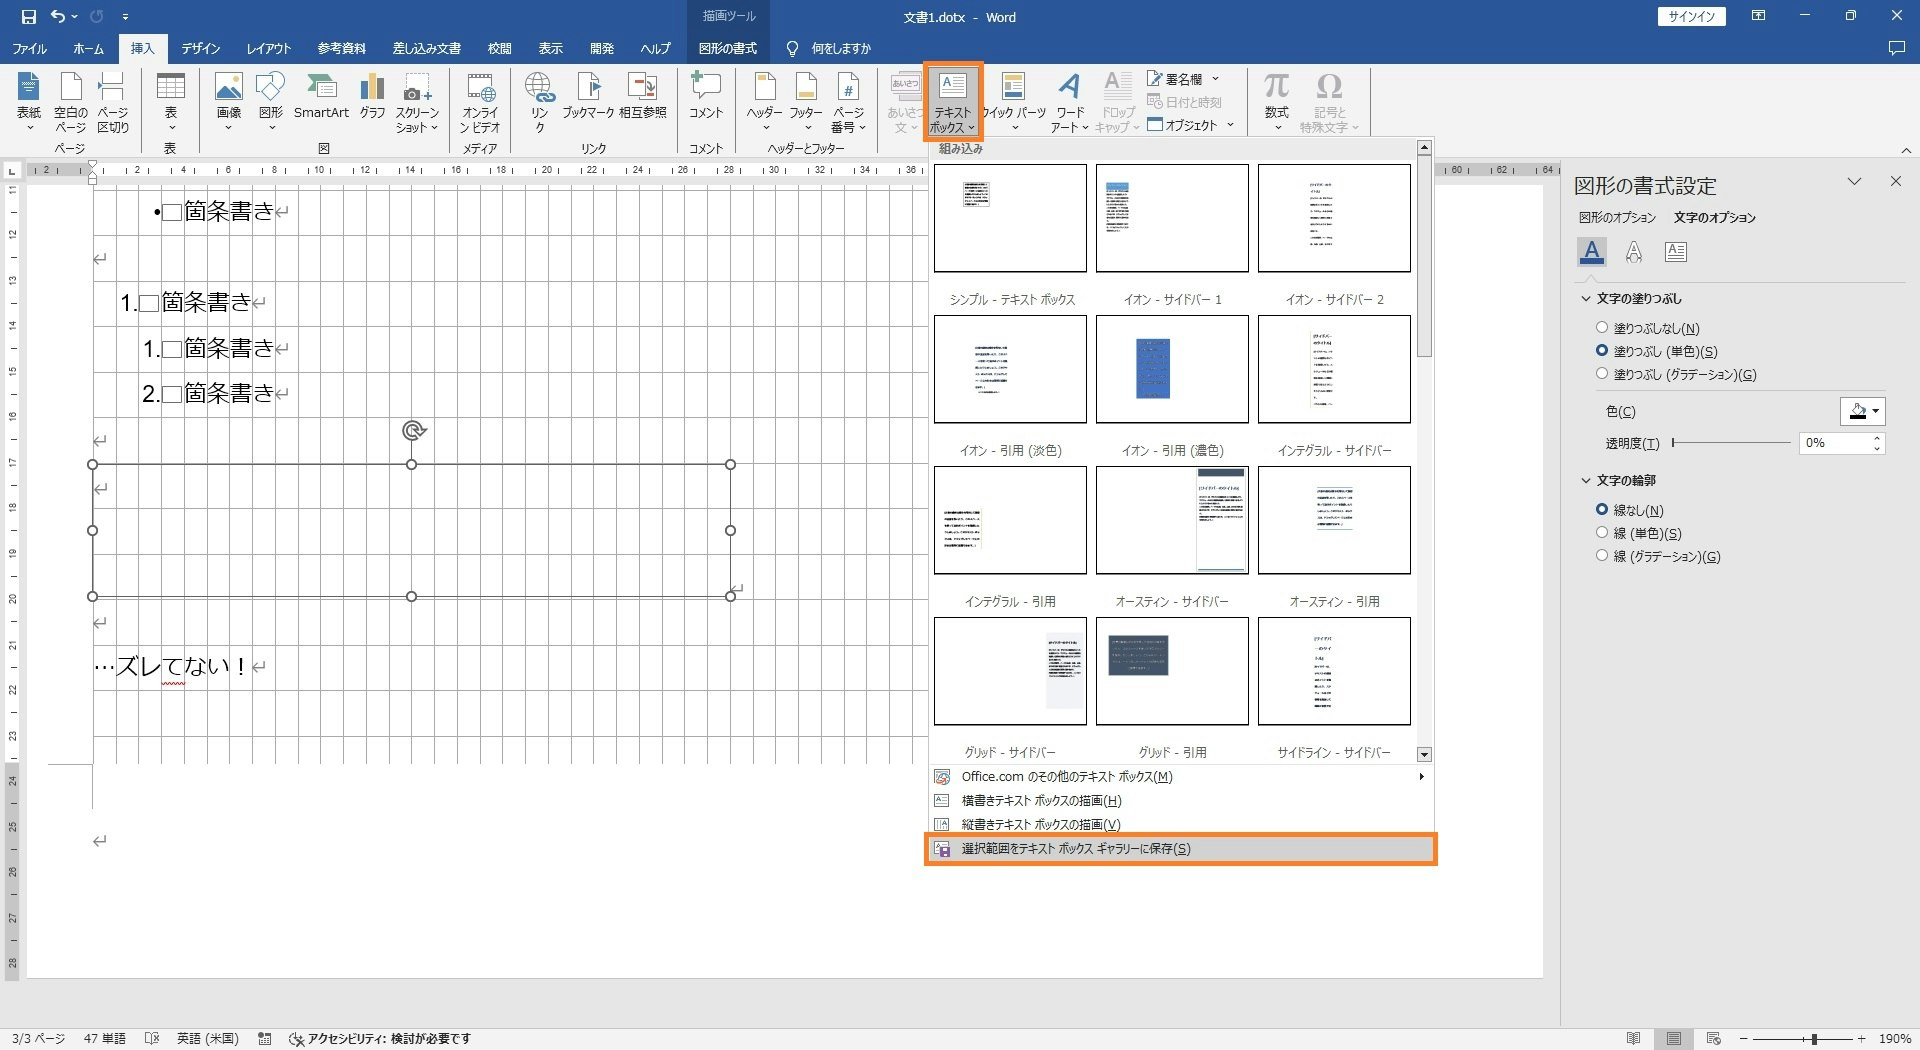Open the ワードアート WordArt gallery
1920x1050 pixels.
tap(1070, 102)
